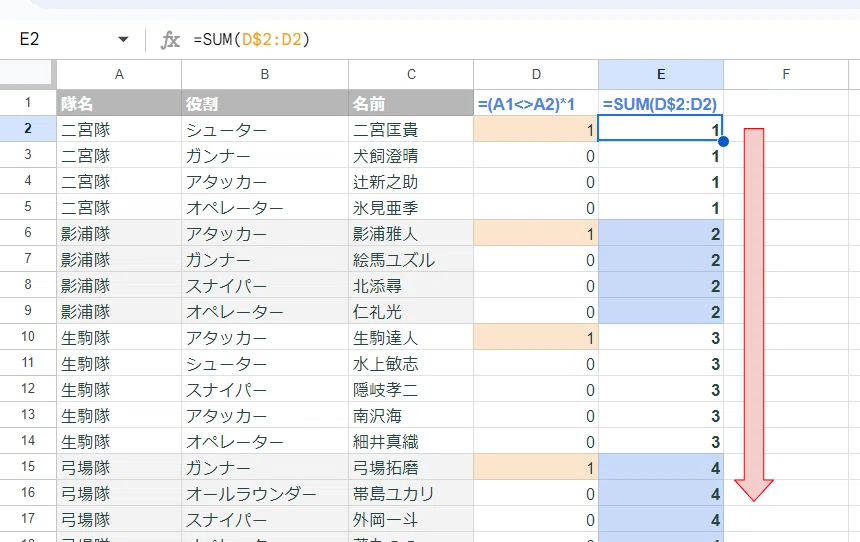Click cell D6 with value 1

coord(536,233)
